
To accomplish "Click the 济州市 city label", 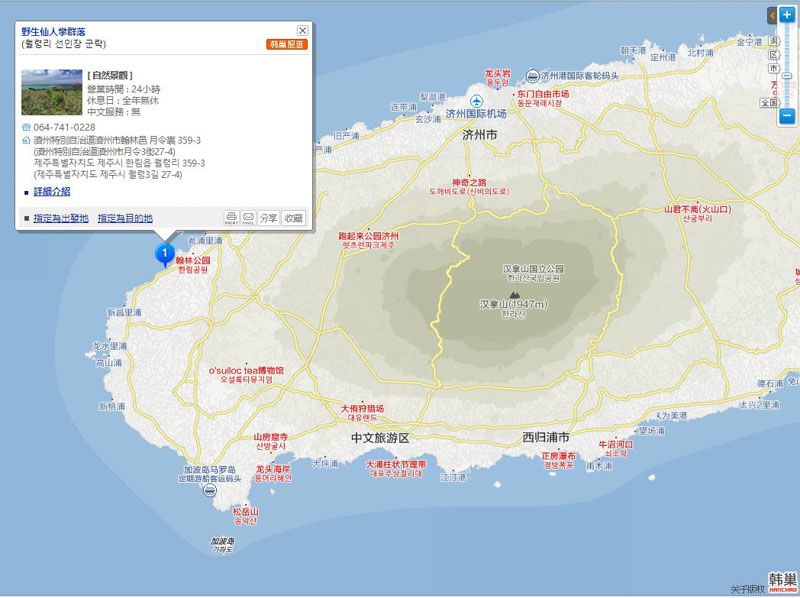I will 480,135.
